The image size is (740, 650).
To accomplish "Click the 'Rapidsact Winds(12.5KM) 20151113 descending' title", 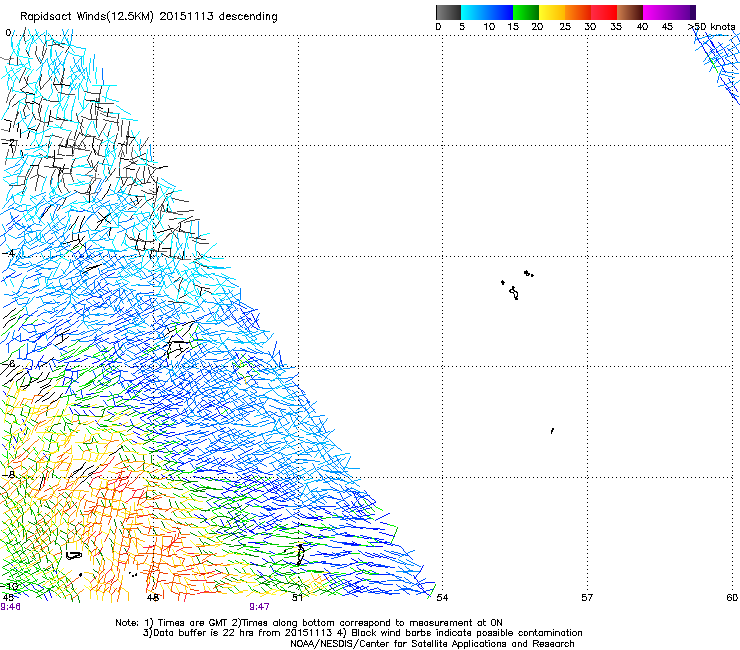I will [149, 17].
